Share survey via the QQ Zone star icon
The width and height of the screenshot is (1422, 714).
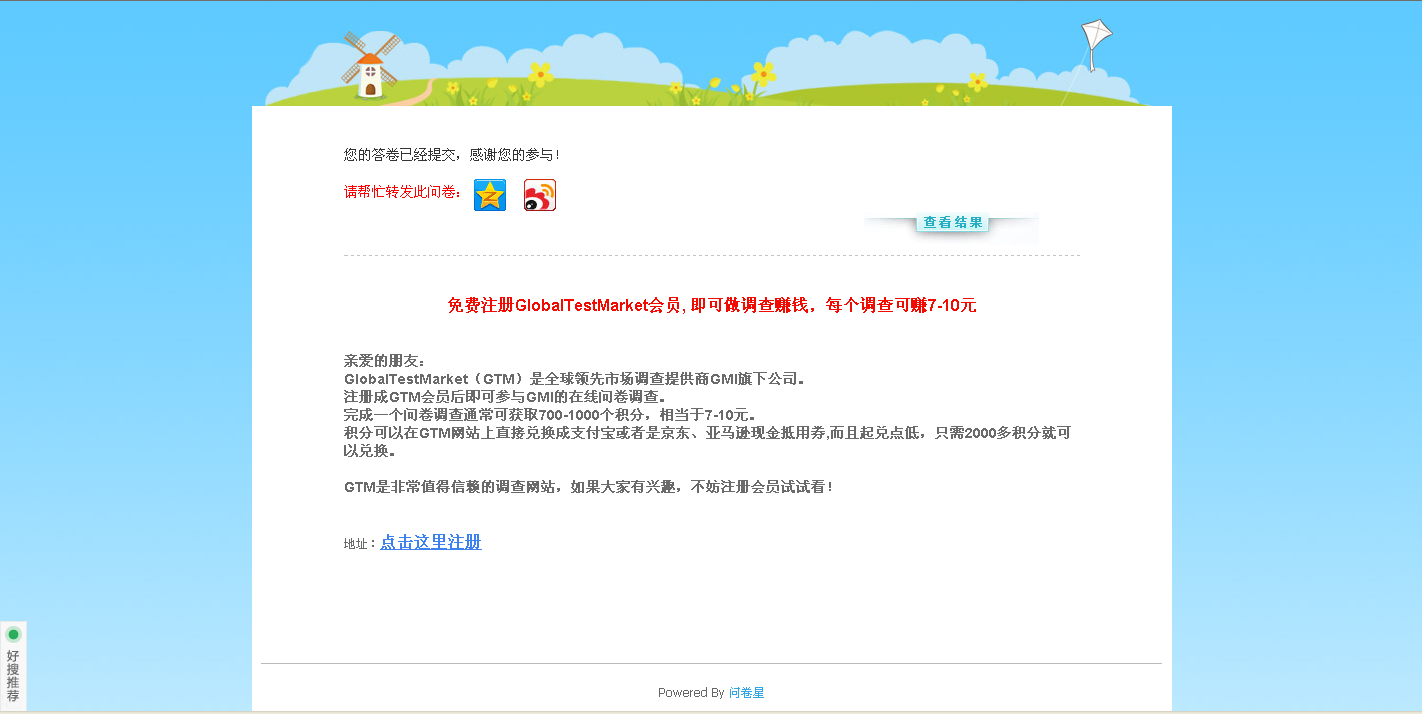[490, 195]
